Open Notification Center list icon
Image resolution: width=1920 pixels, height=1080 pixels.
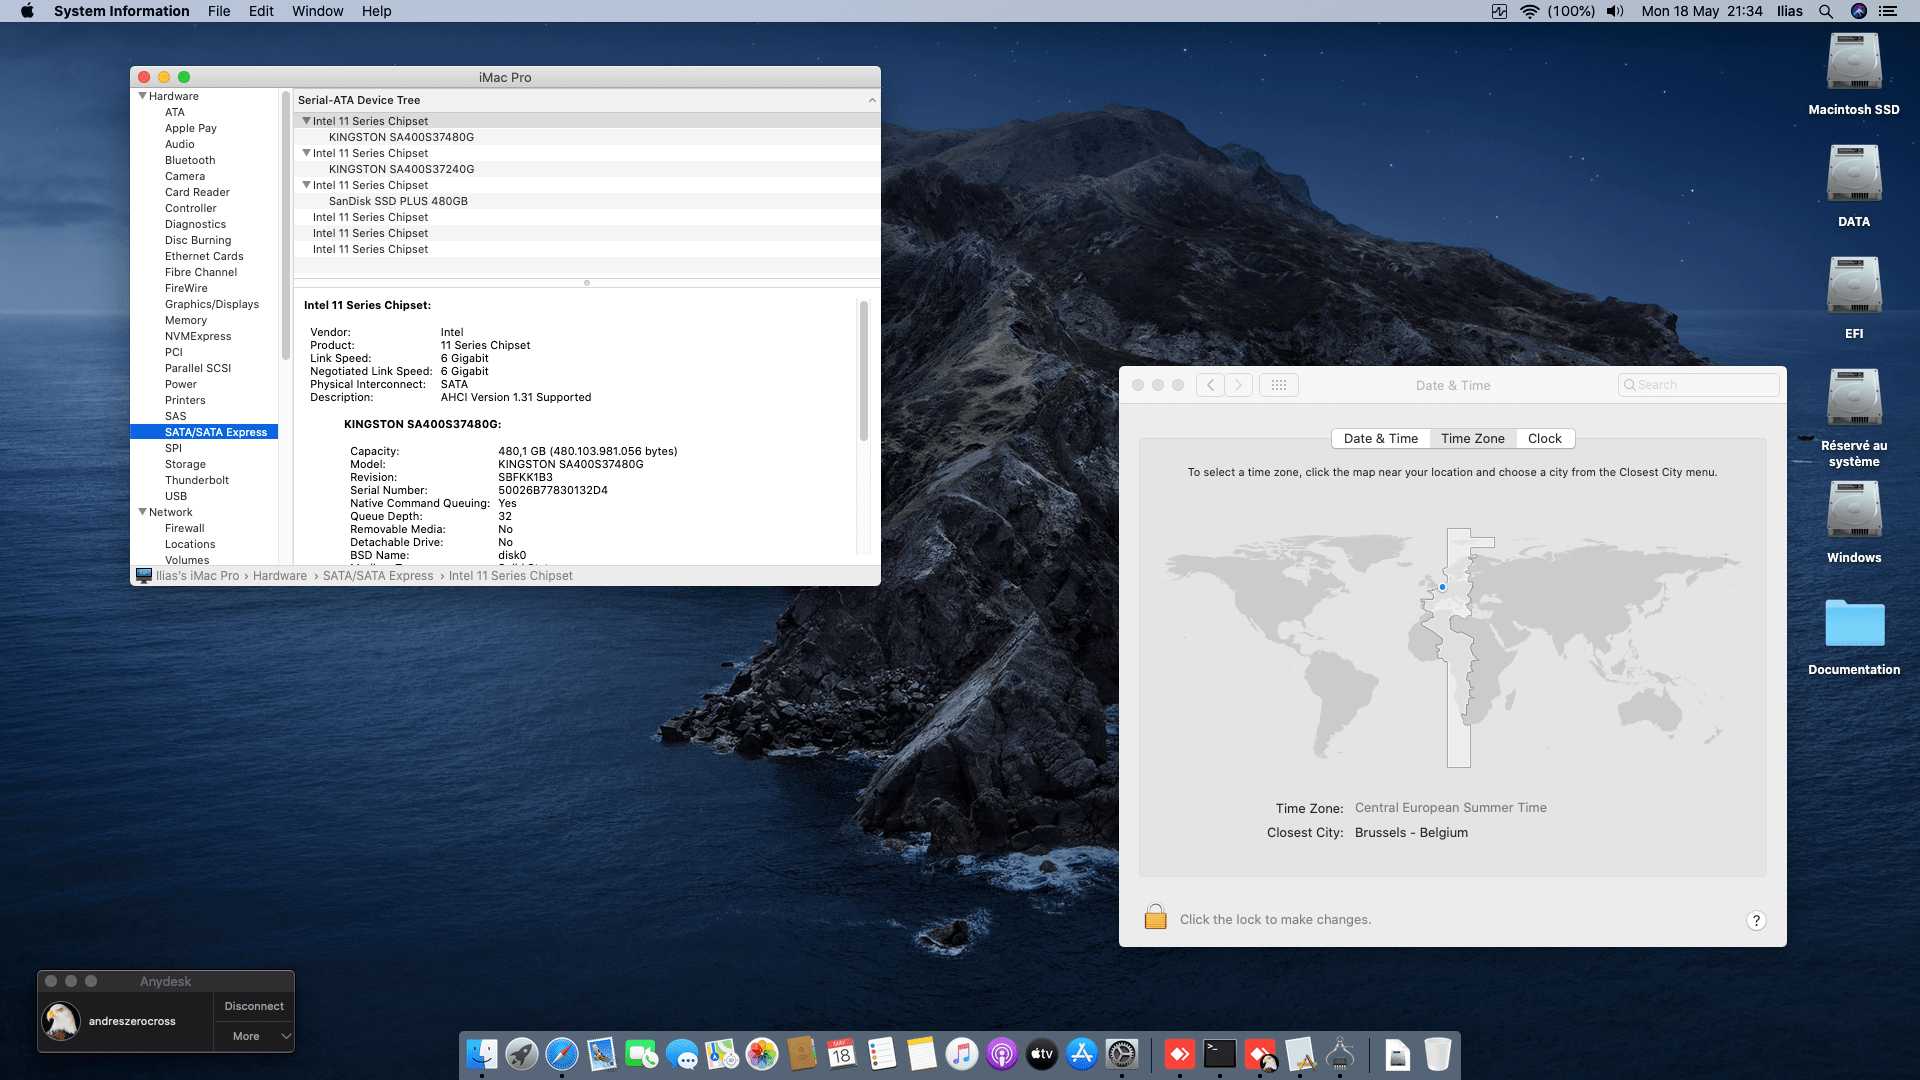[1888, 11]
